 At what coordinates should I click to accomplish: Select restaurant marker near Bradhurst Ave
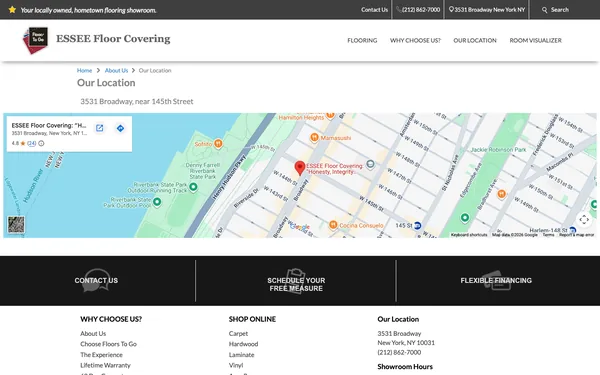[x=501, y=194]
